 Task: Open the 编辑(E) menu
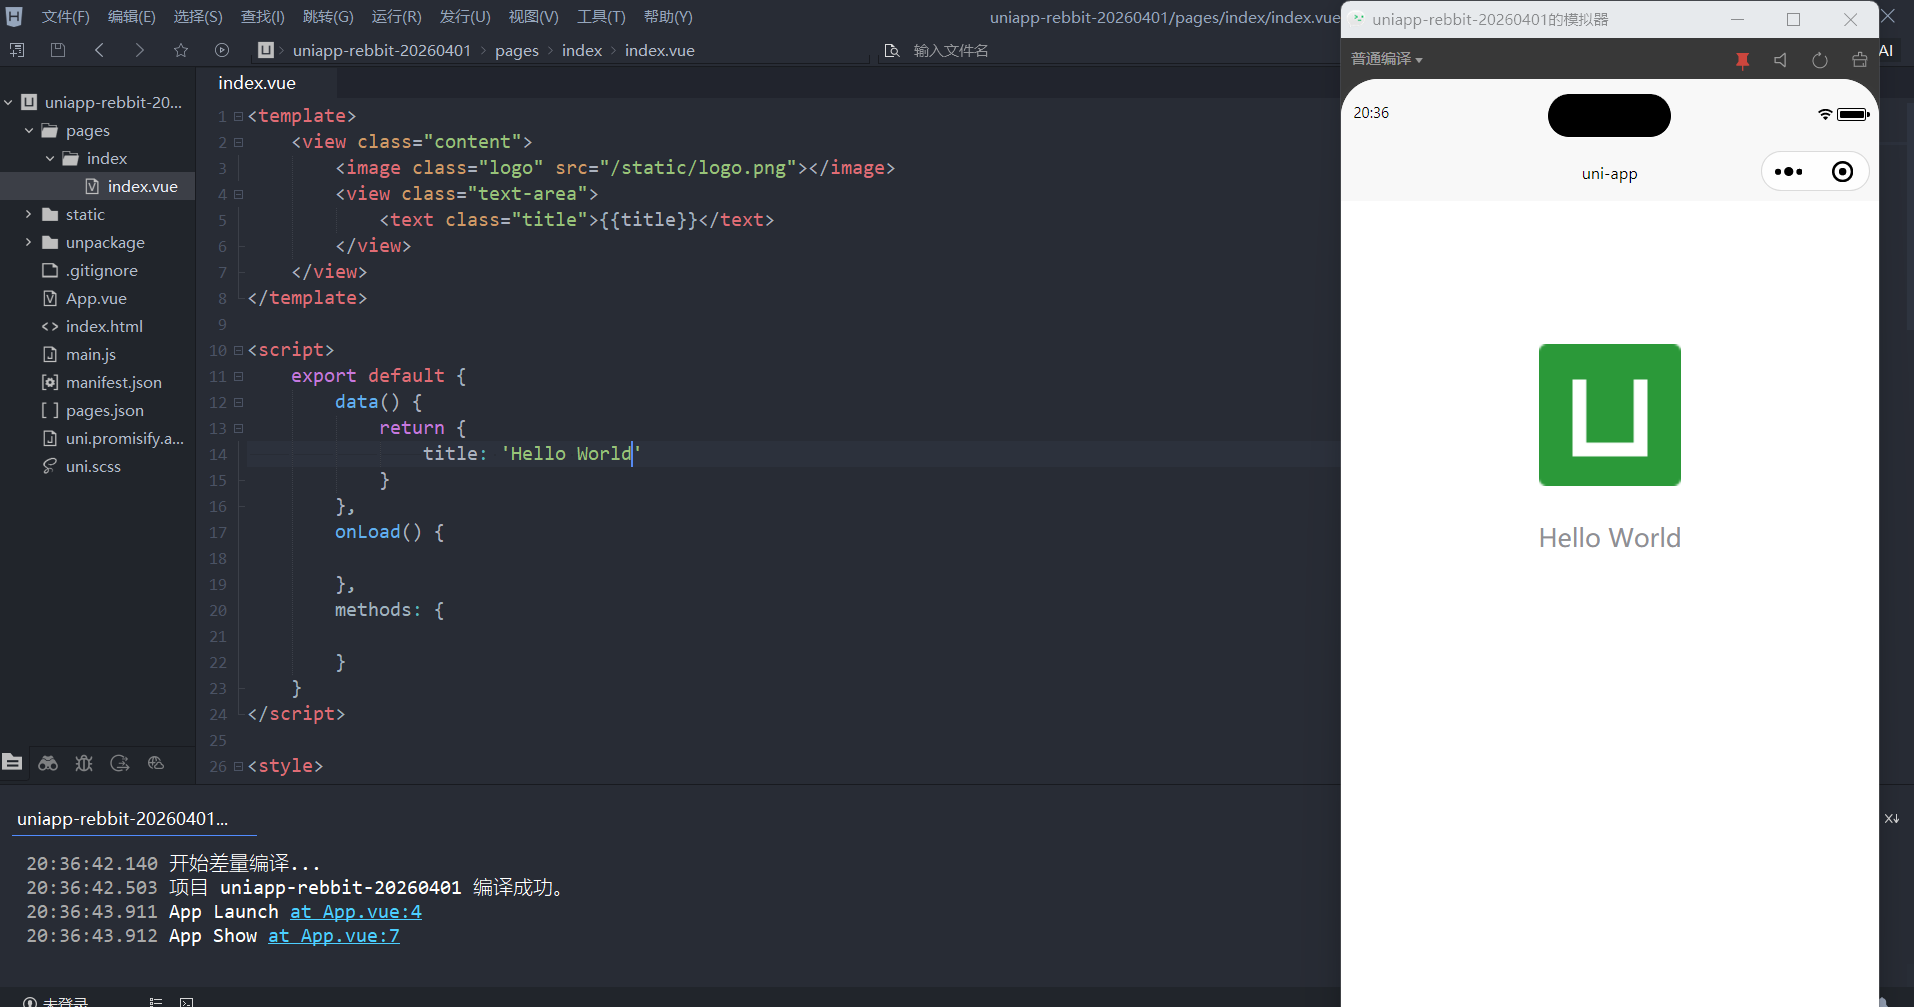132,17
